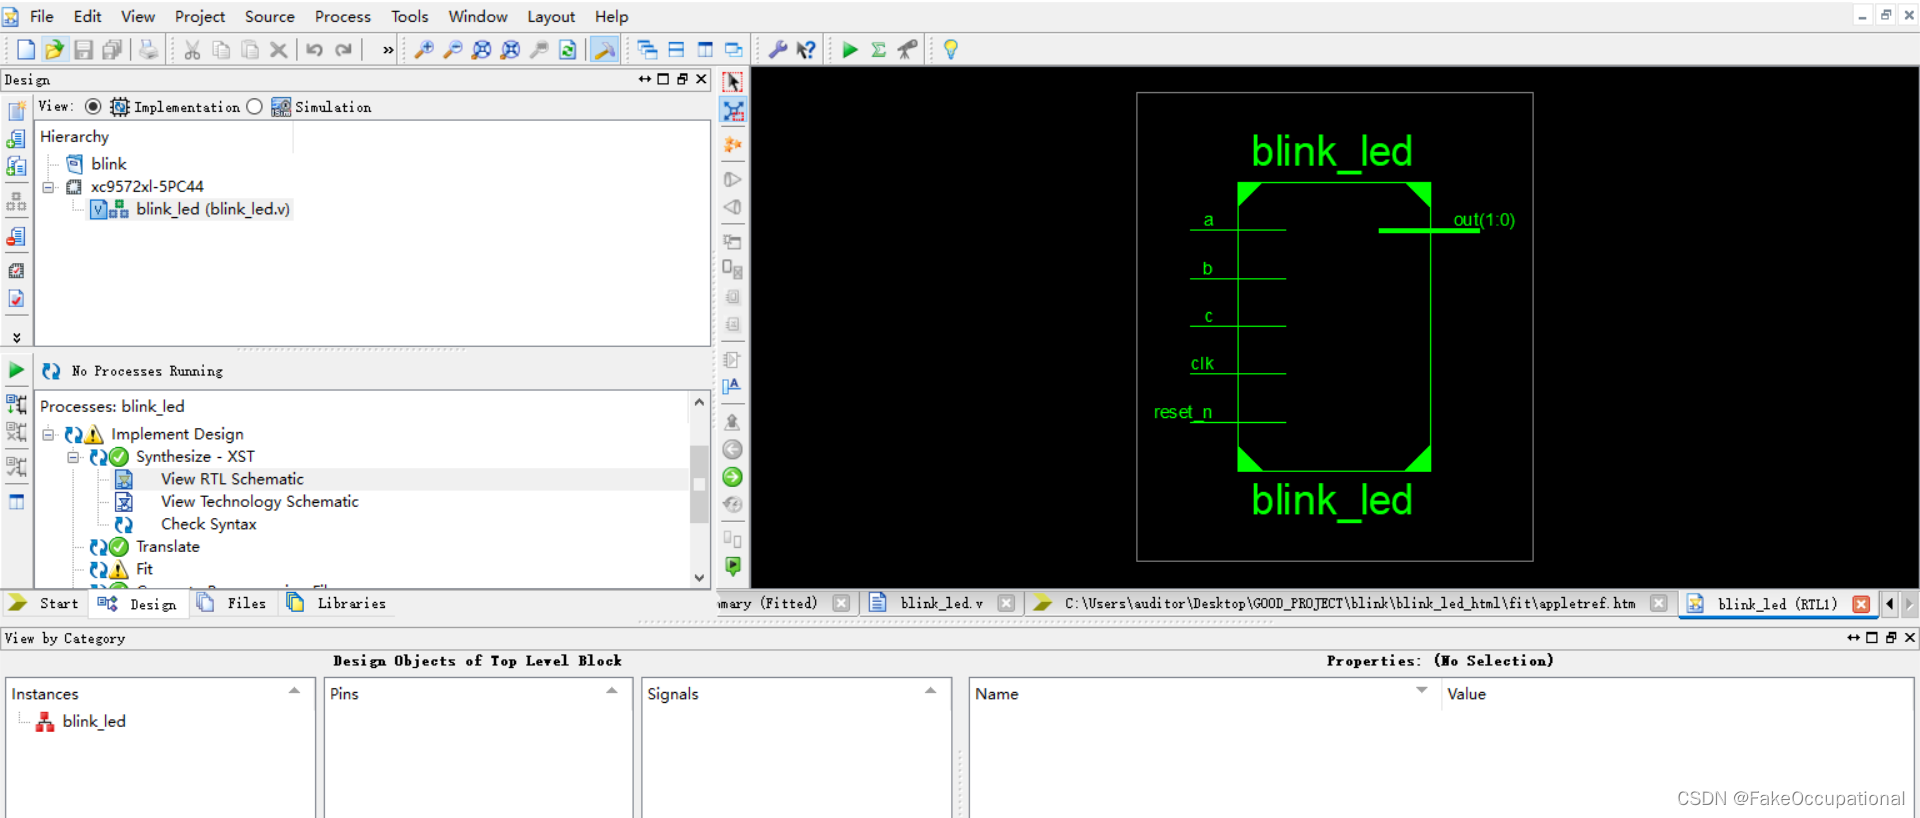
Task: Open the Process menu
Action: tap(343, 17)
